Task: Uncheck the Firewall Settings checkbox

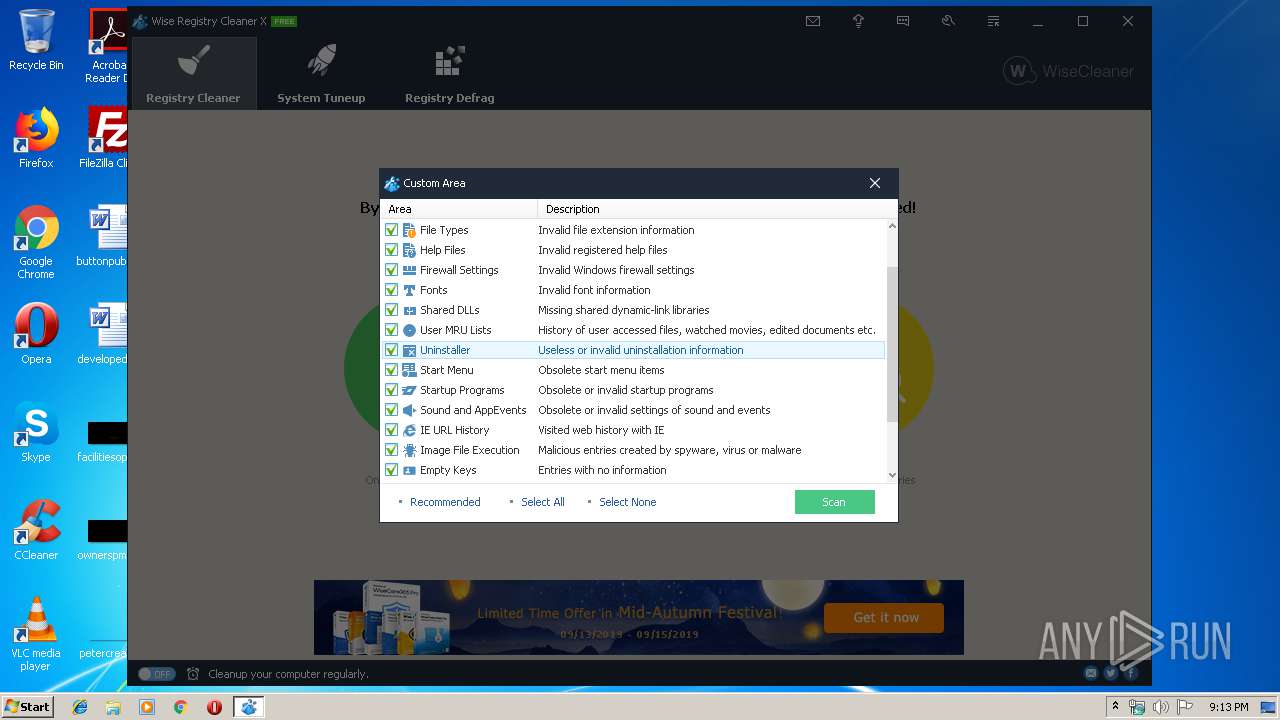Action: 392,270
